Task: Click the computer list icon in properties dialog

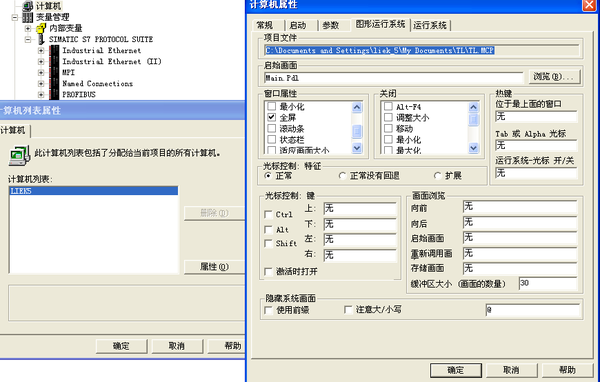Action: pyautogui.click(x=19, y=156)
